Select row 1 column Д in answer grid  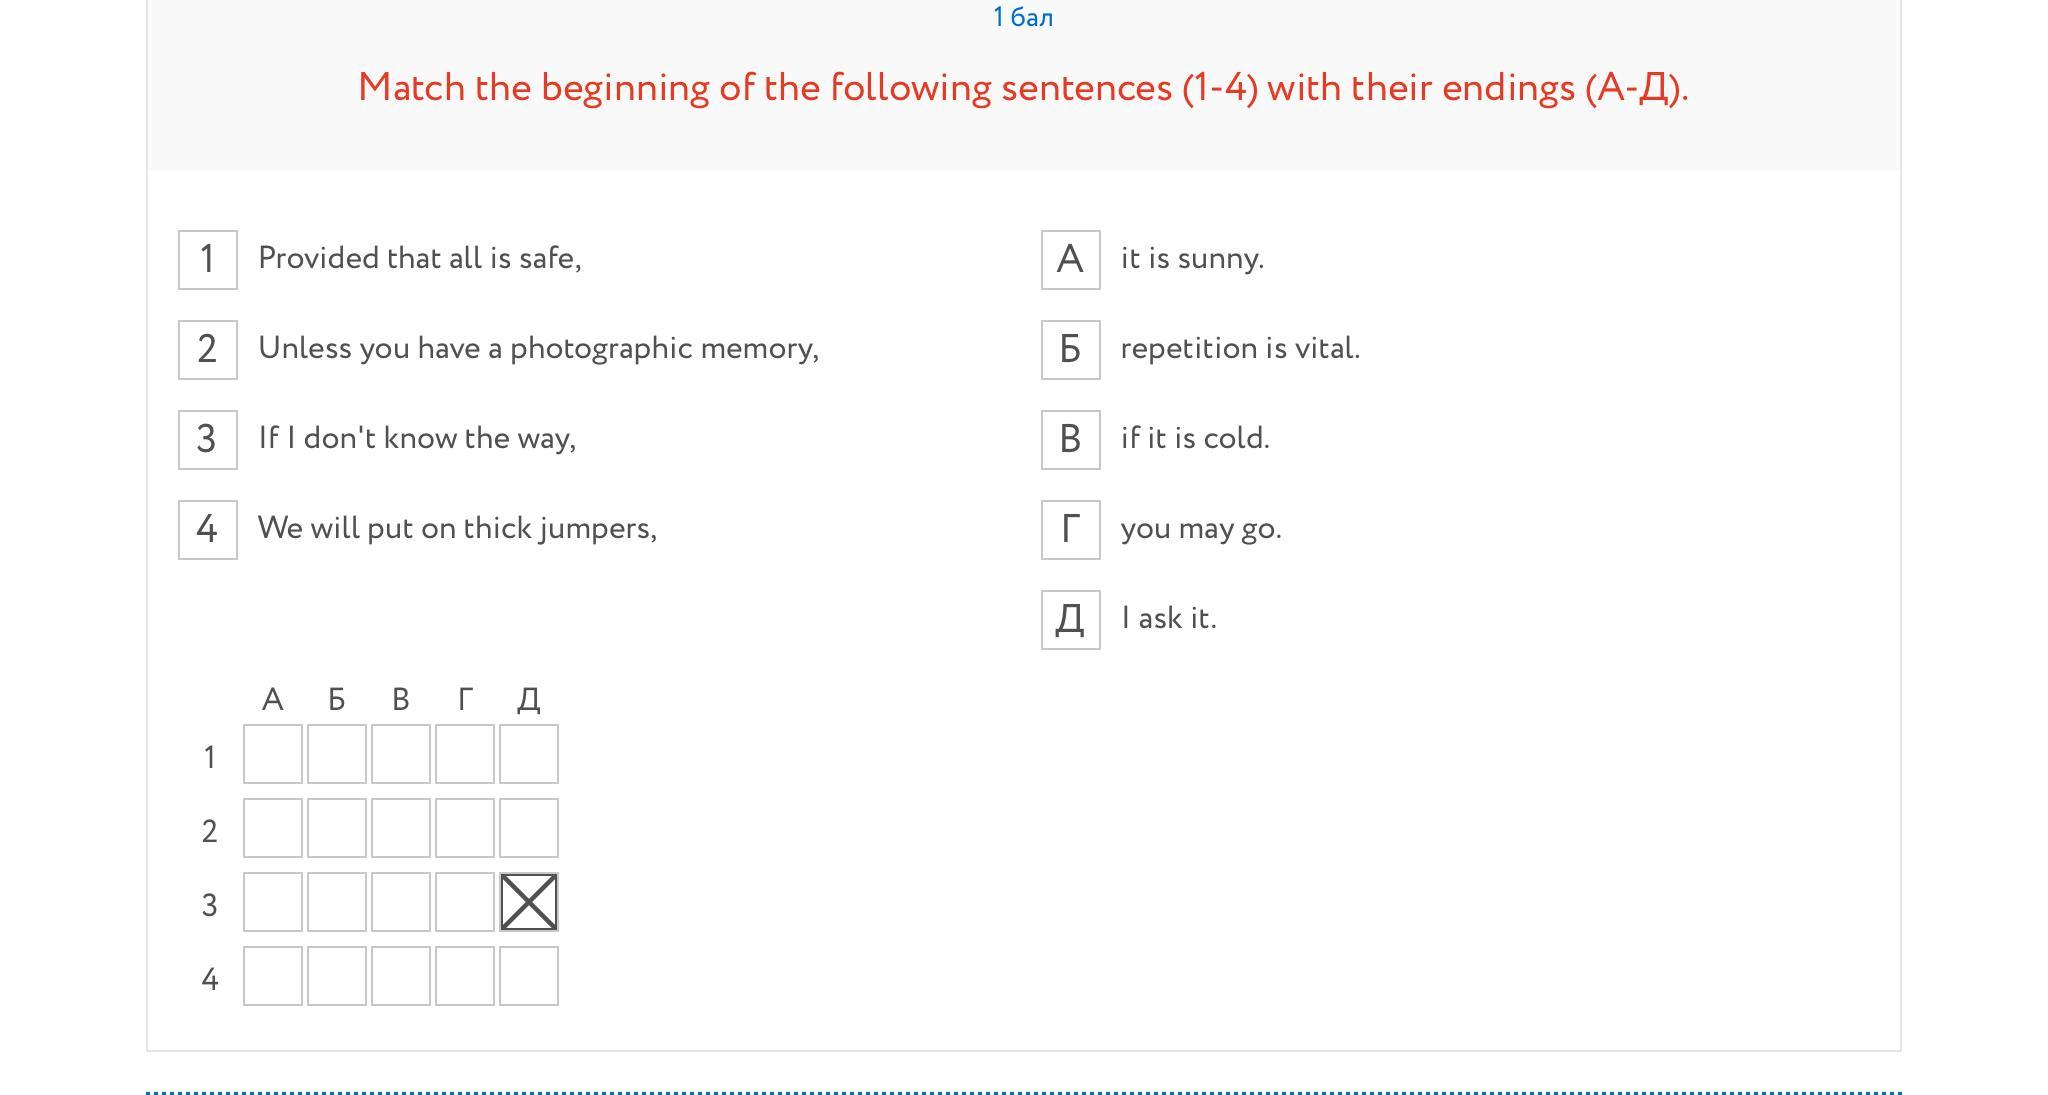click(529, 754)
